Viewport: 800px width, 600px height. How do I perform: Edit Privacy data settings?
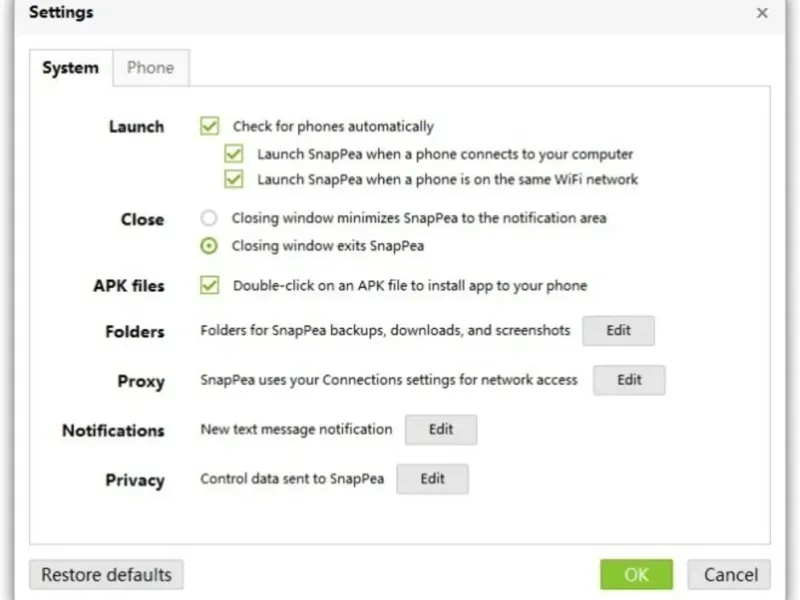[x=432, y=478]
